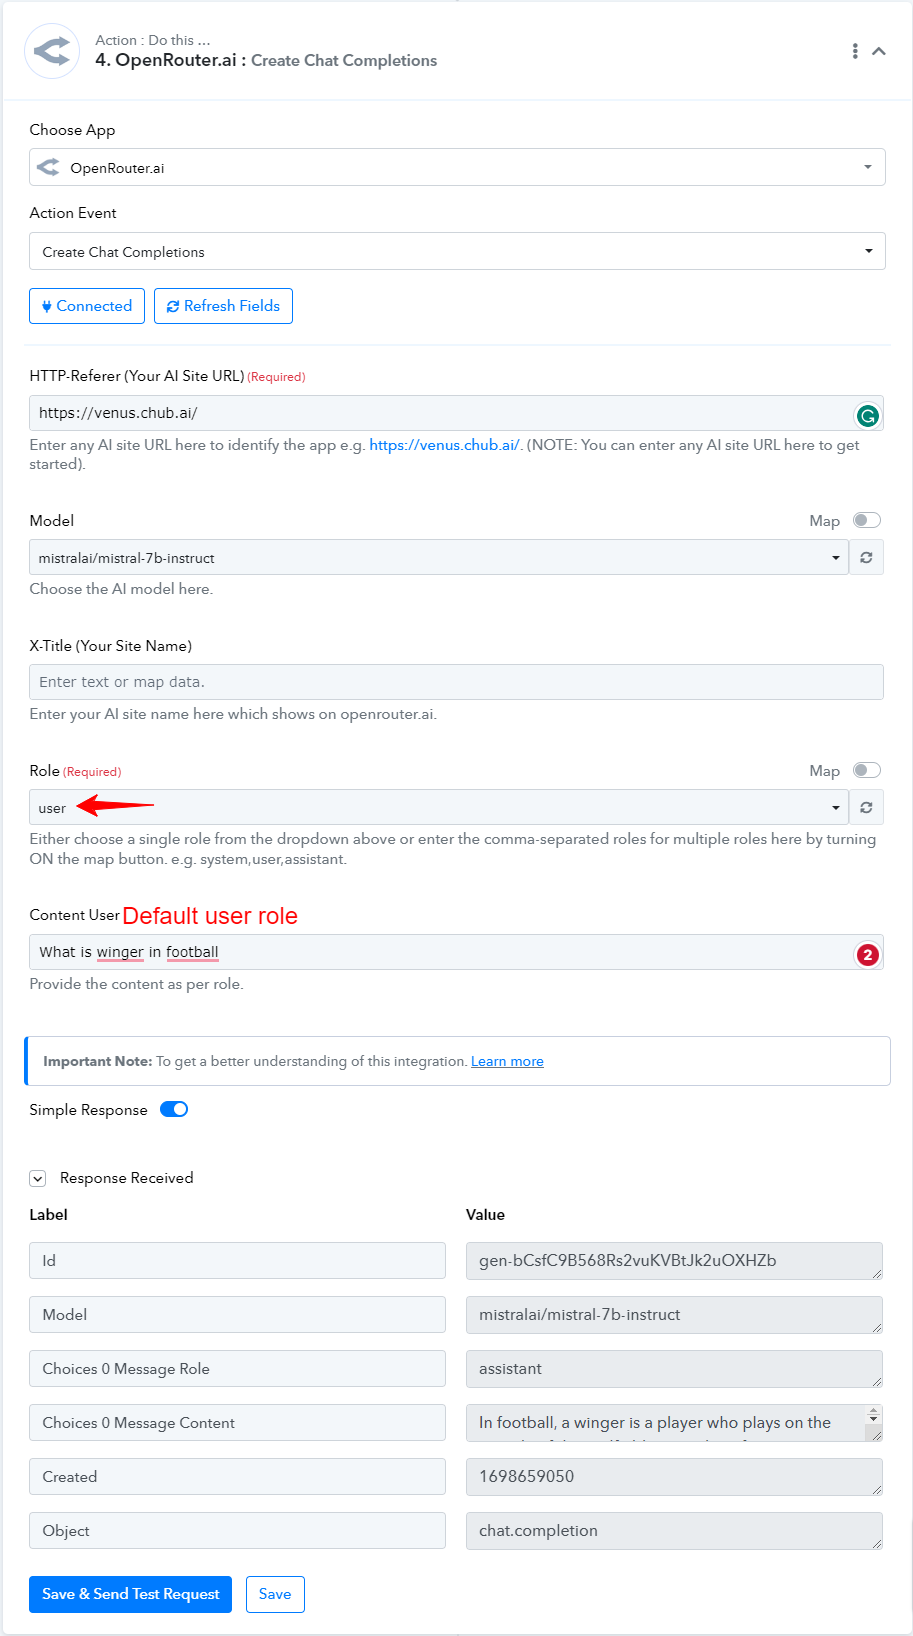The height and width of the screenshot is (1636, 913).
Task: Step down the Choices 0 Message Content scroll arrow
Action: click(873, 1419)
